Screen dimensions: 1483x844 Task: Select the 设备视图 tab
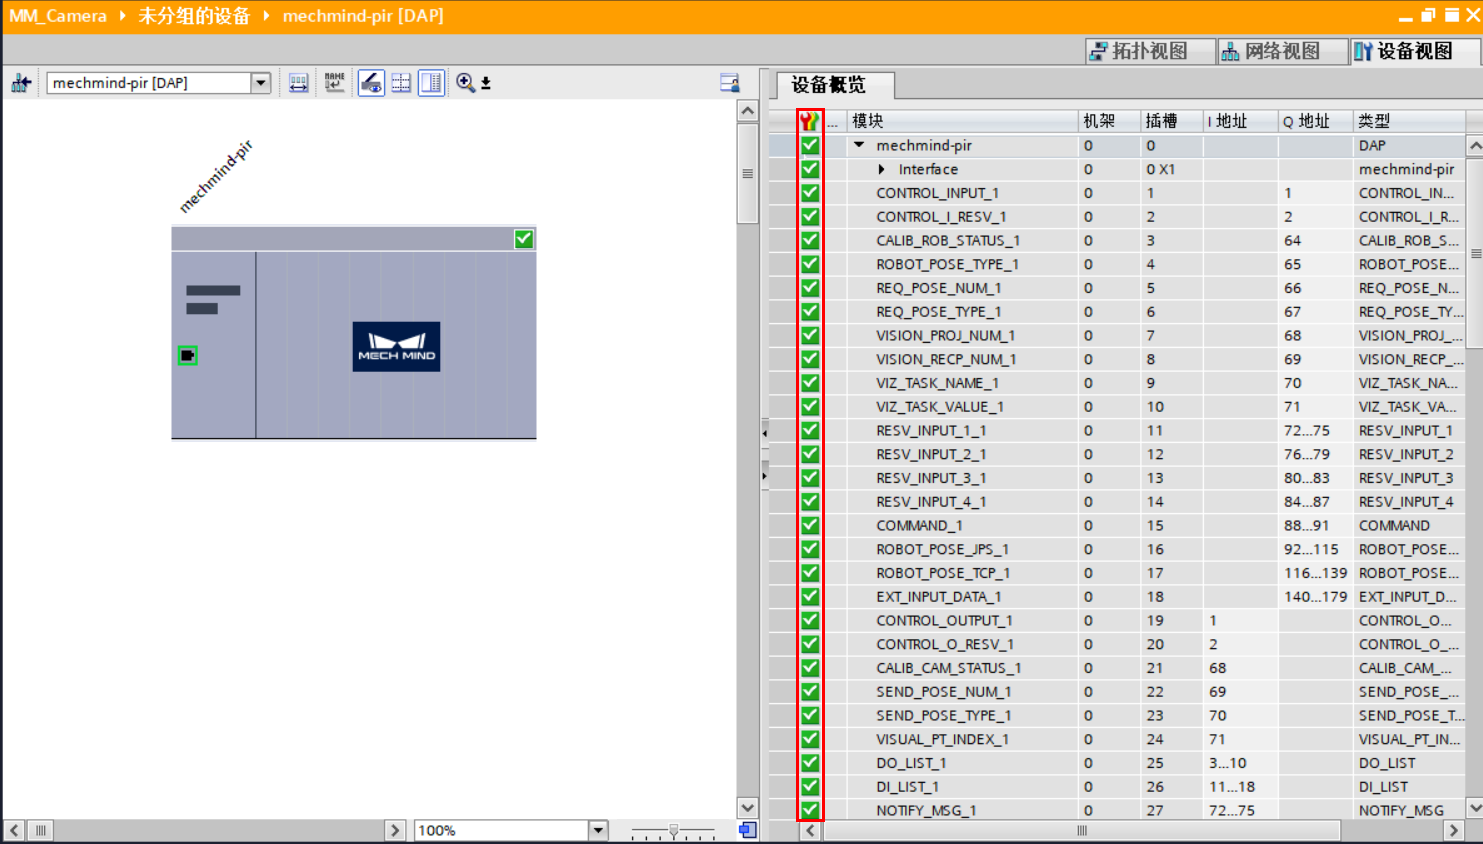click(1415, 51)
